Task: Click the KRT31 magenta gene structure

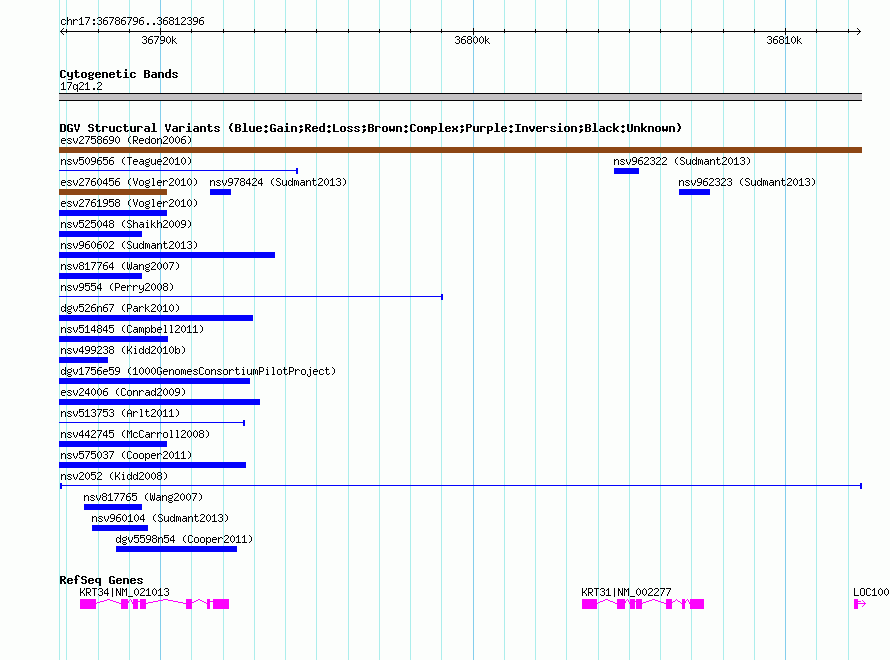Action: [643, 604]
